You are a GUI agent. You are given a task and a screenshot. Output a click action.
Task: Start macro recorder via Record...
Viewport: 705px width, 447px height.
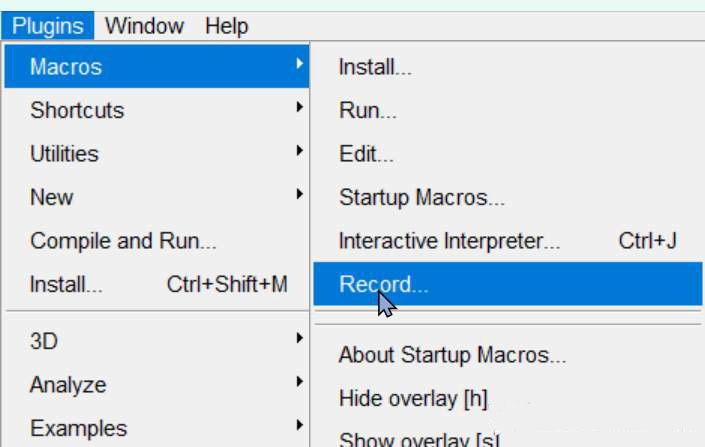tap(508, 284)
